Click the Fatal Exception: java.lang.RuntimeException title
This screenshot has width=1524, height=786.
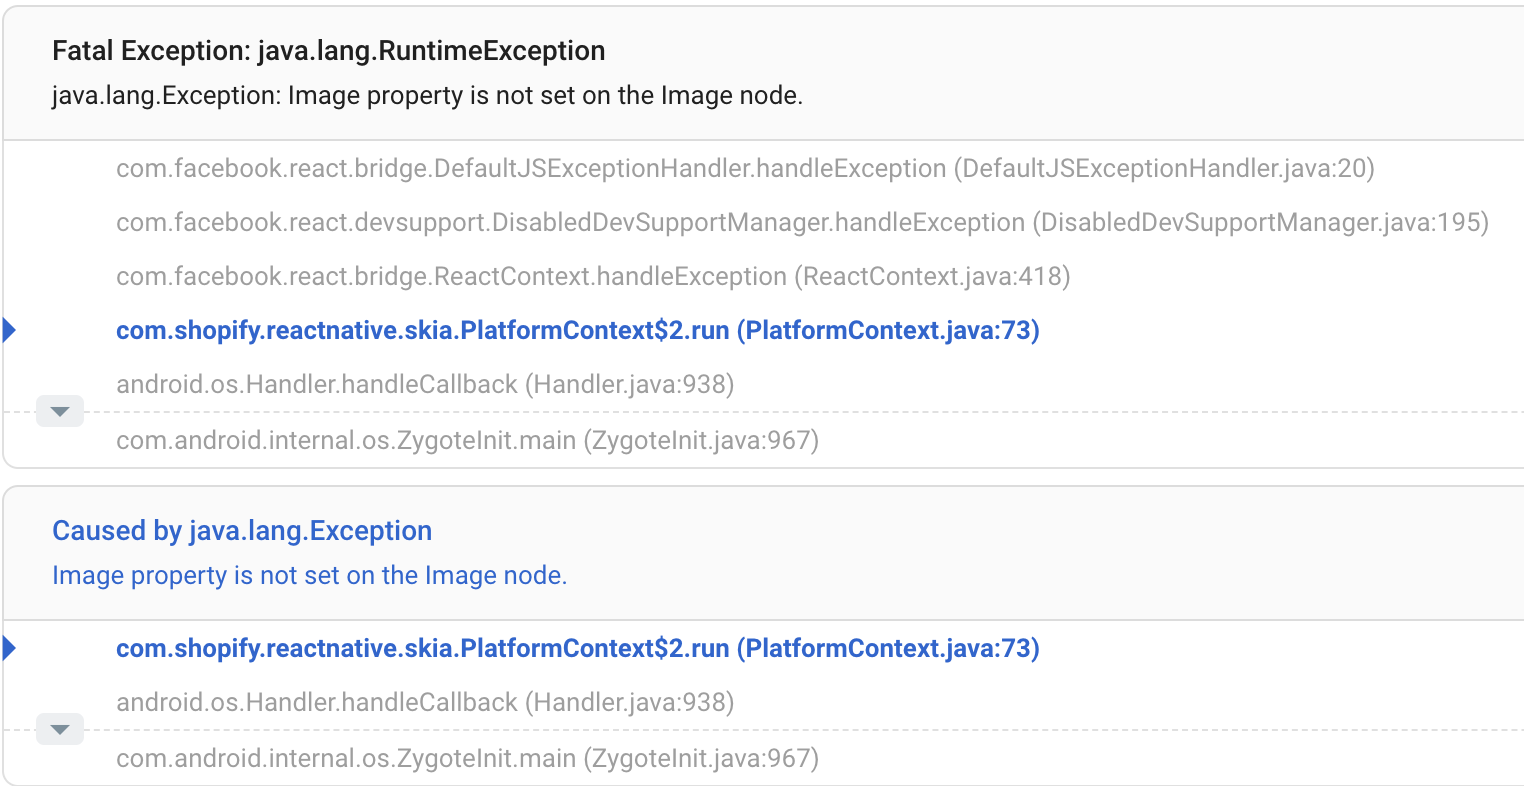click(328, 51)
